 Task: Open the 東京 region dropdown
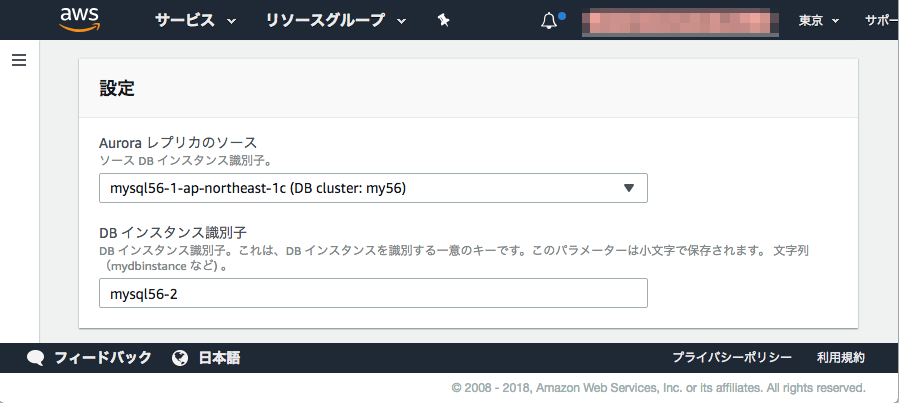coord(819,21)
